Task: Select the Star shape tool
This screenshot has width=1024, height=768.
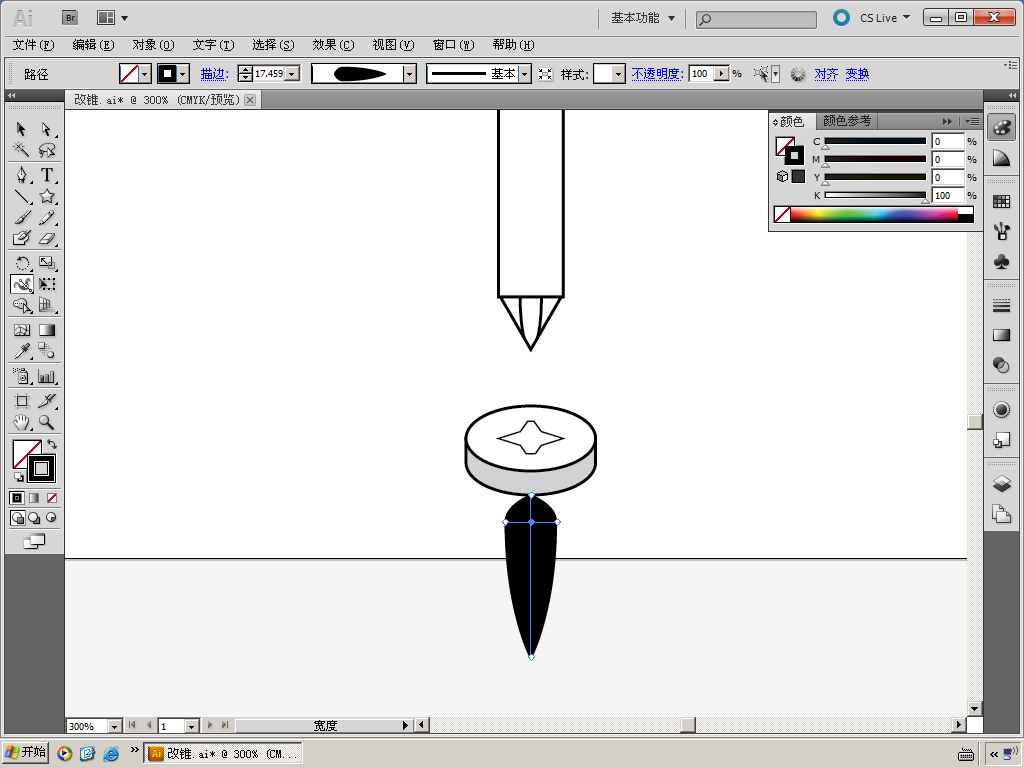Action: tap(46, 196)
